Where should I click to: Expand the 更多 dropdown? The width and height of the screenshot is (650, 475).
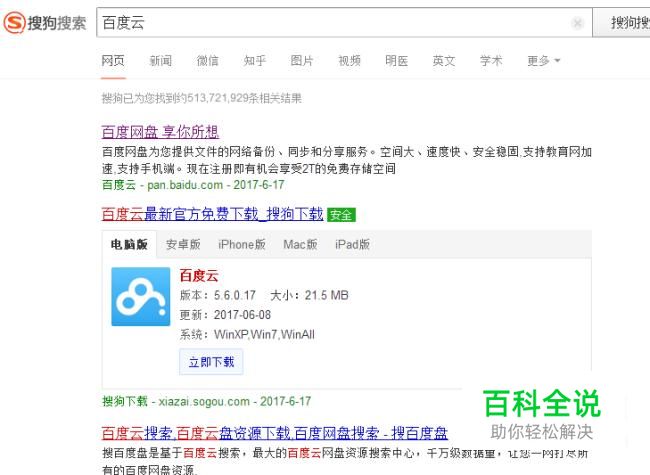click(543, 61)
